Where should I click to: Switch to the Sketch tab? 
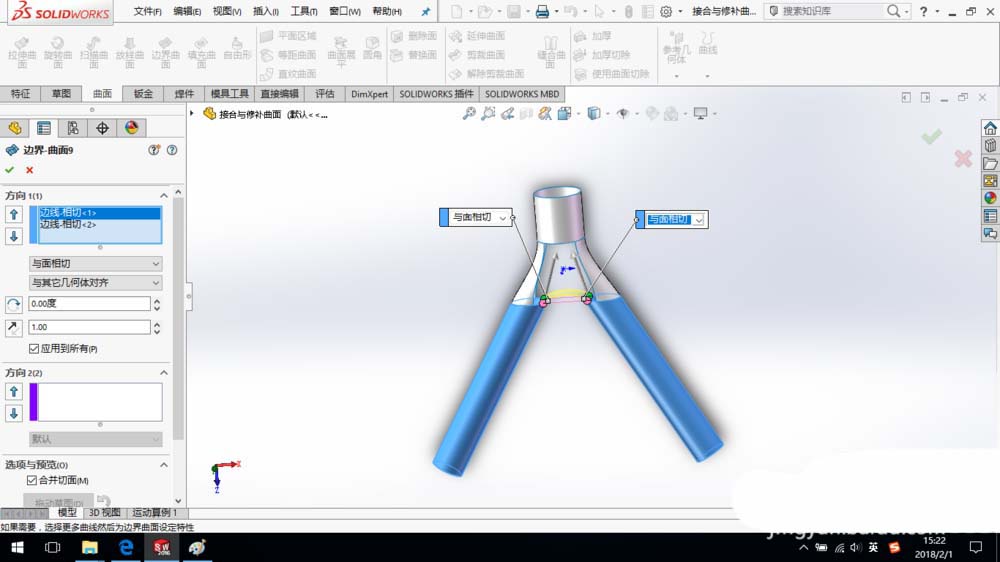point(61,94)
